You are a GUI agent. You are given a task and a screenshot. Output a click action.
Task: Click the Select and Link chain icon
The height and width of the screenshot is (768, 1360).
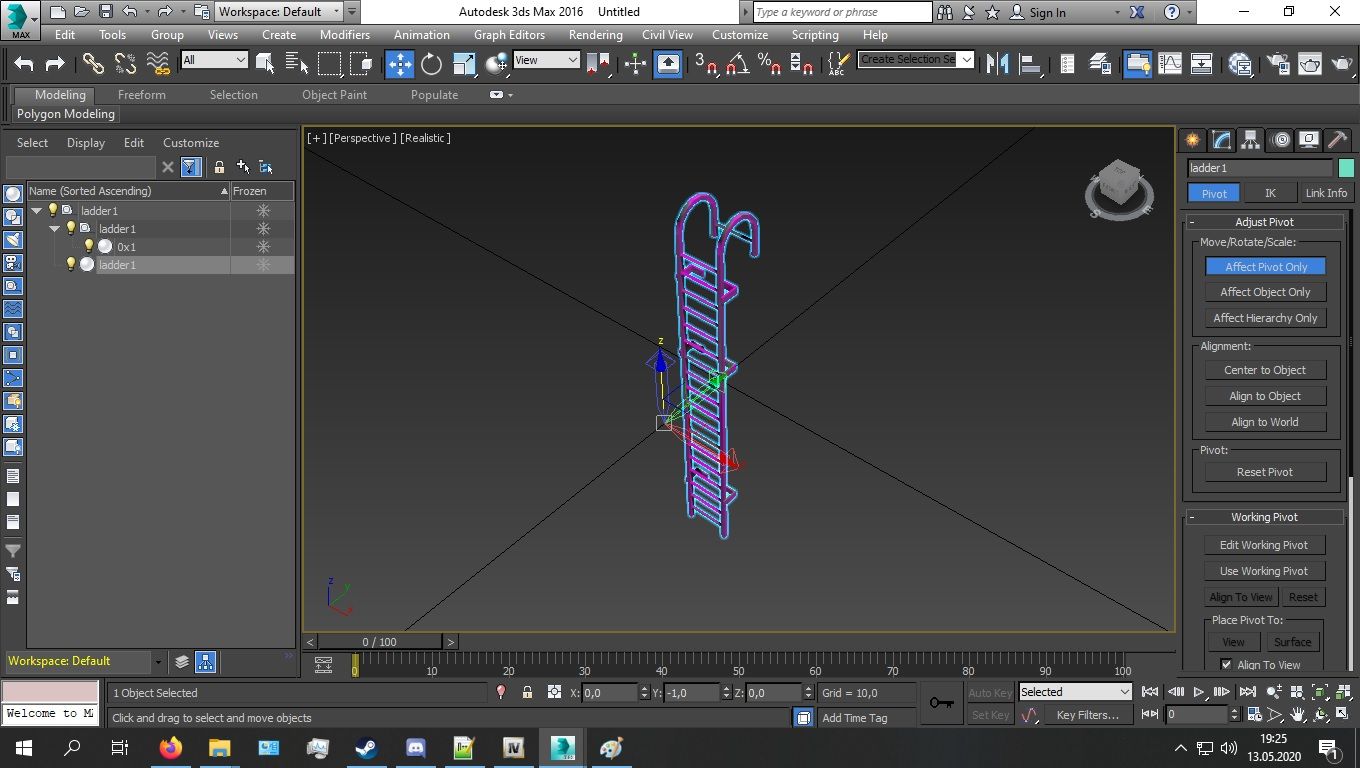click(93, 64)
